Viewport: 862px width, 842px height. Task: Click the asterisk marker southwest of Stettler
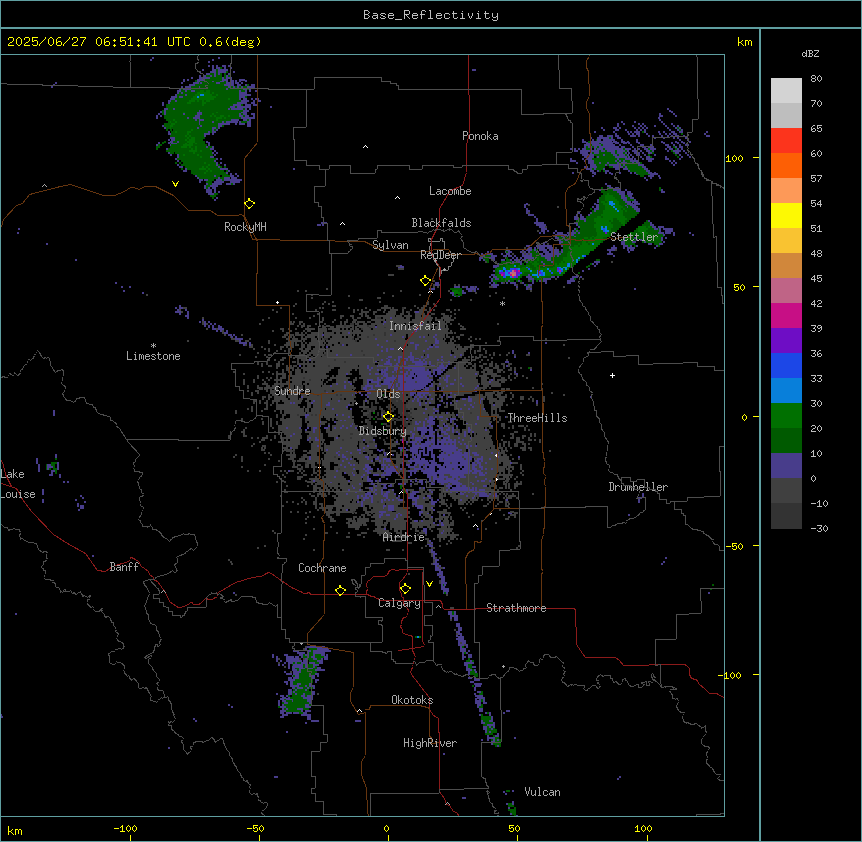(x=502, y=303)
